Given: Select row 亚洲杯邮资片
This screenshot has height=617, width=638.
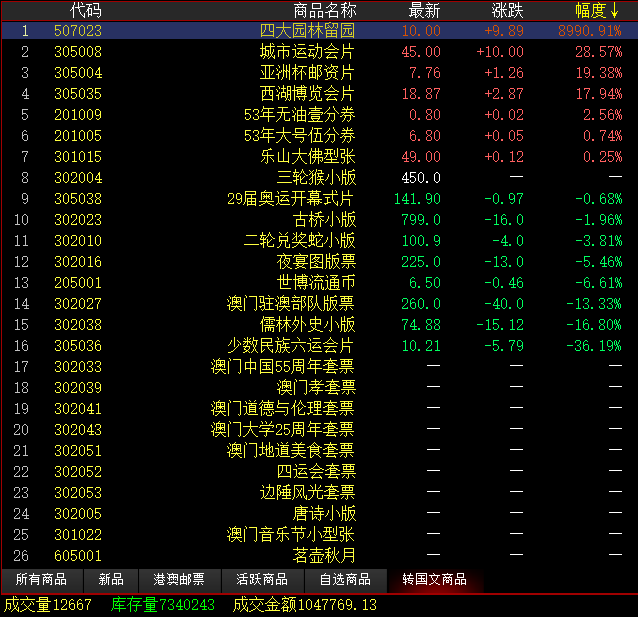Looking at the screenshot, I should pyautogui.click(x=319, y=73).
